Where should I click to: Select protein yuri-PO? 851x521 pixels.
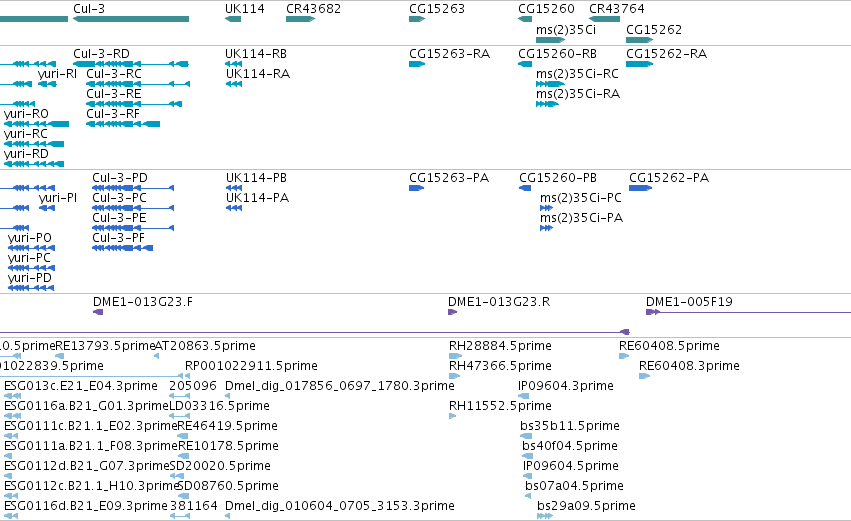(x=30, y=238)
